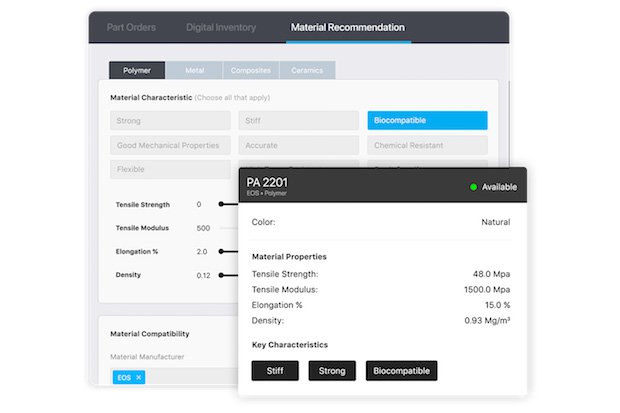Click the Density slider handle
The image size is (620, 413).
point(221,275)
